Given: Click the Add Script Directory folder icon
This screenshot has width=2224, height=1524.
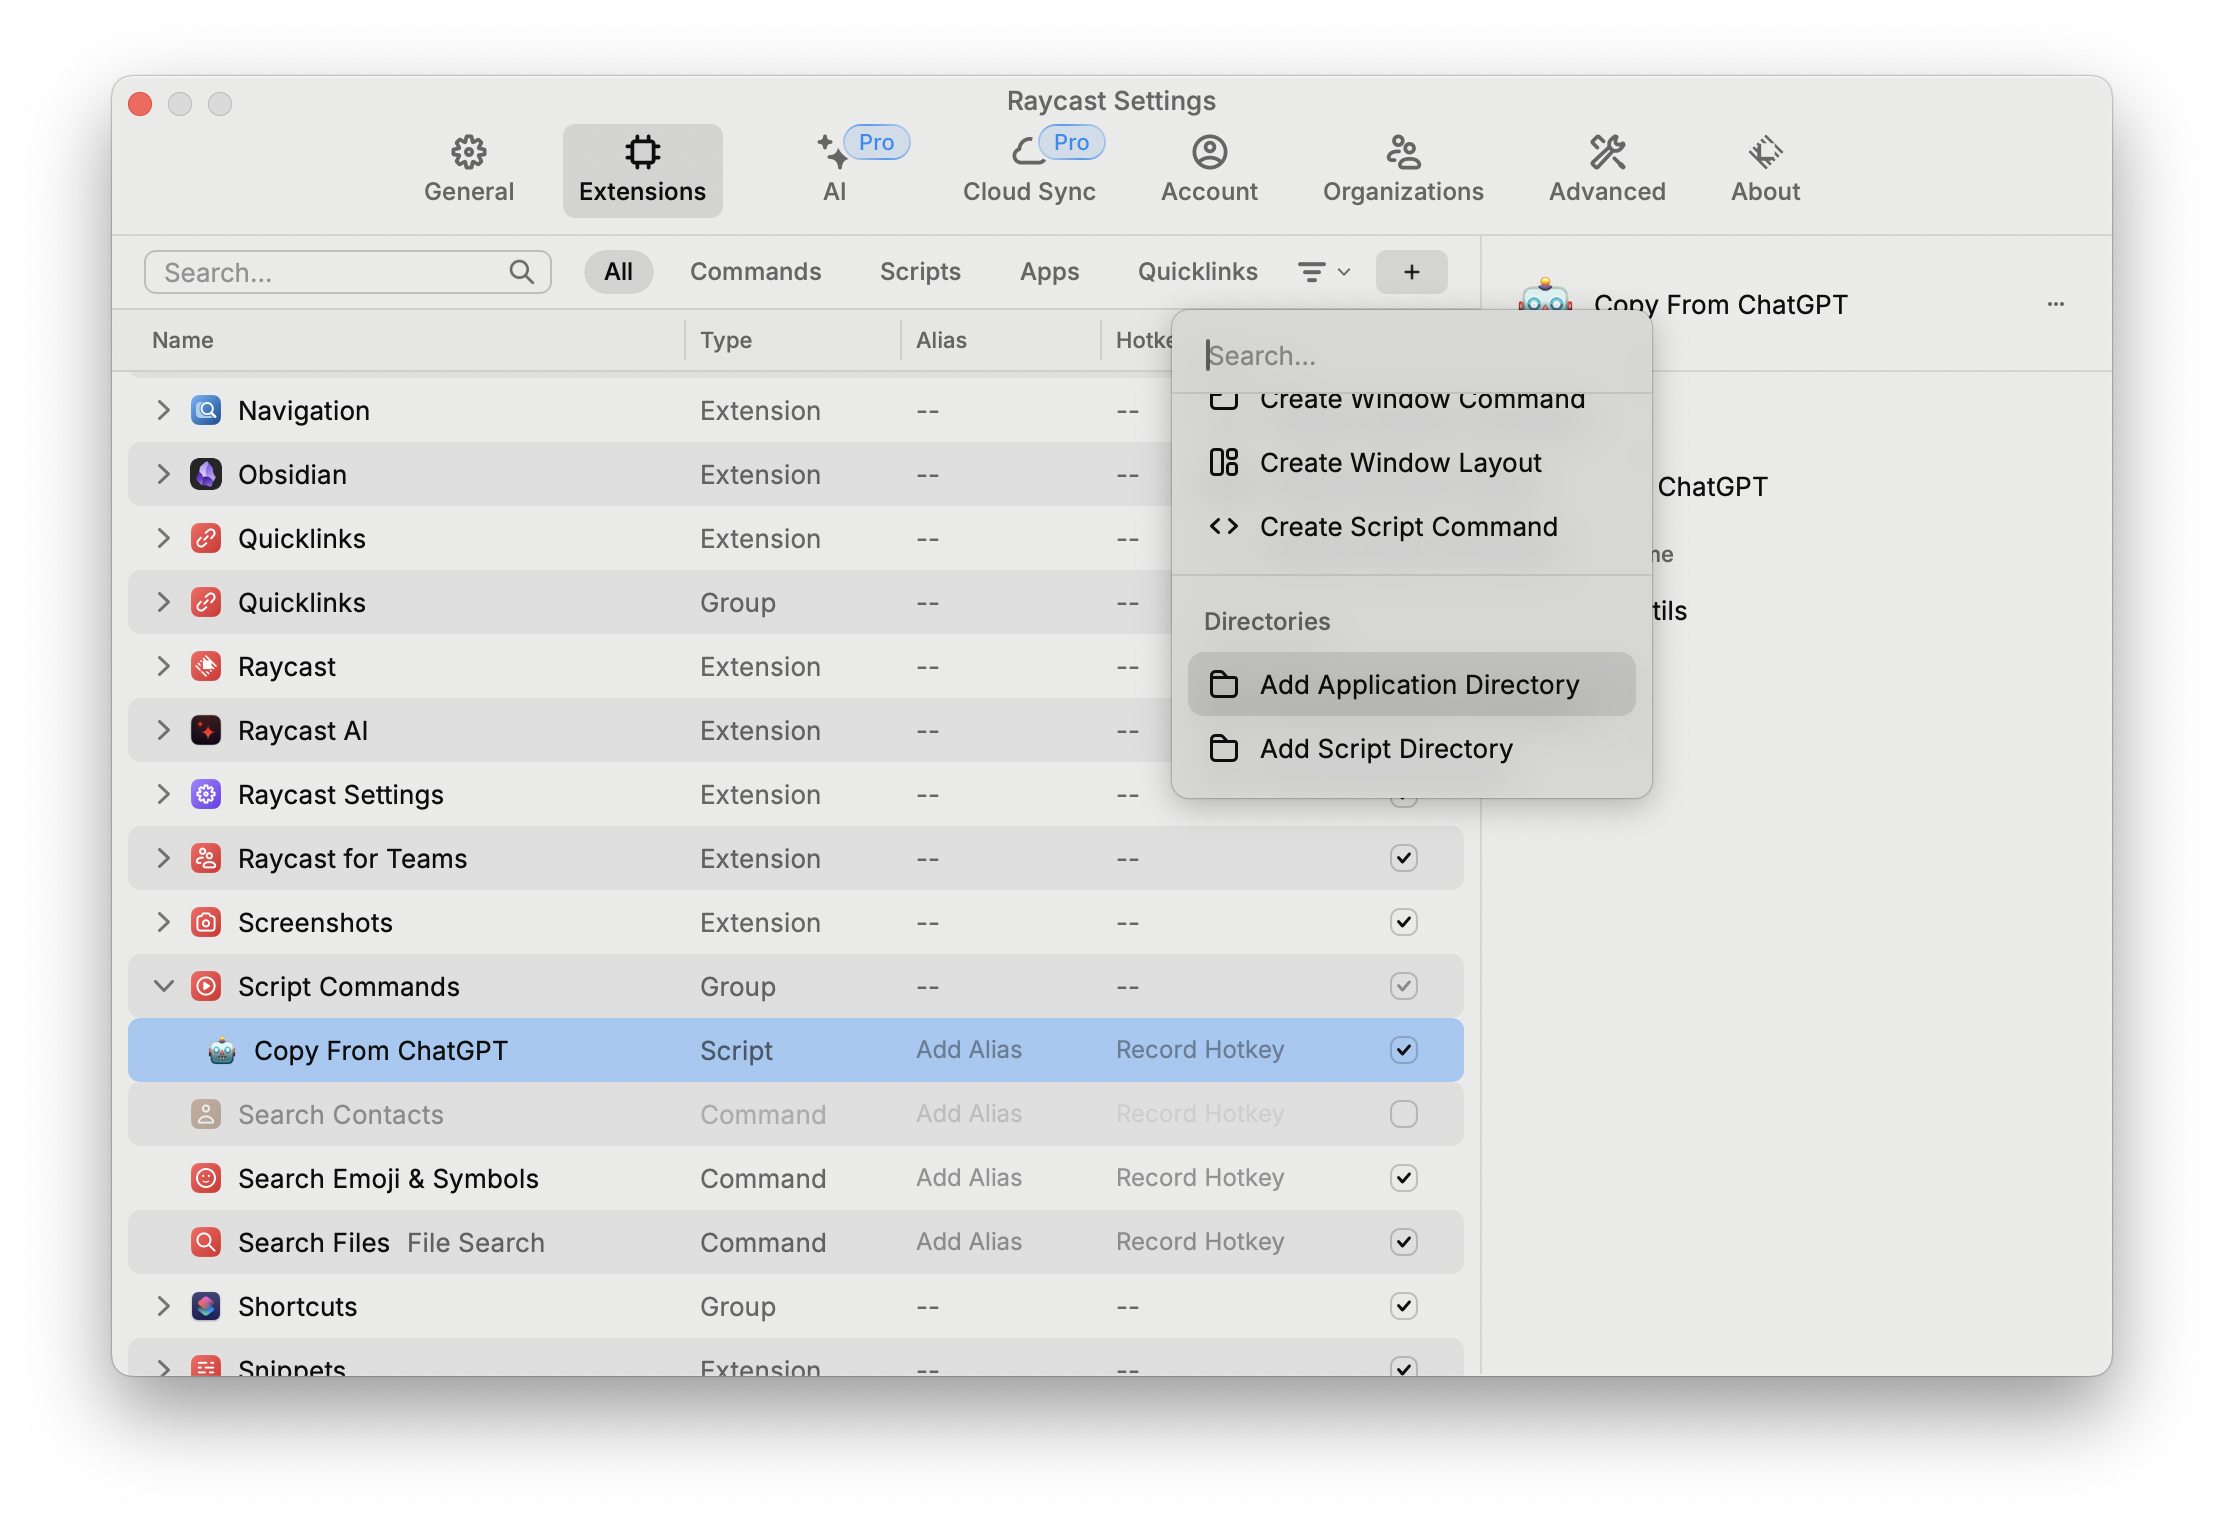Looking at the screenshot, I should [x=1224, y=749].
